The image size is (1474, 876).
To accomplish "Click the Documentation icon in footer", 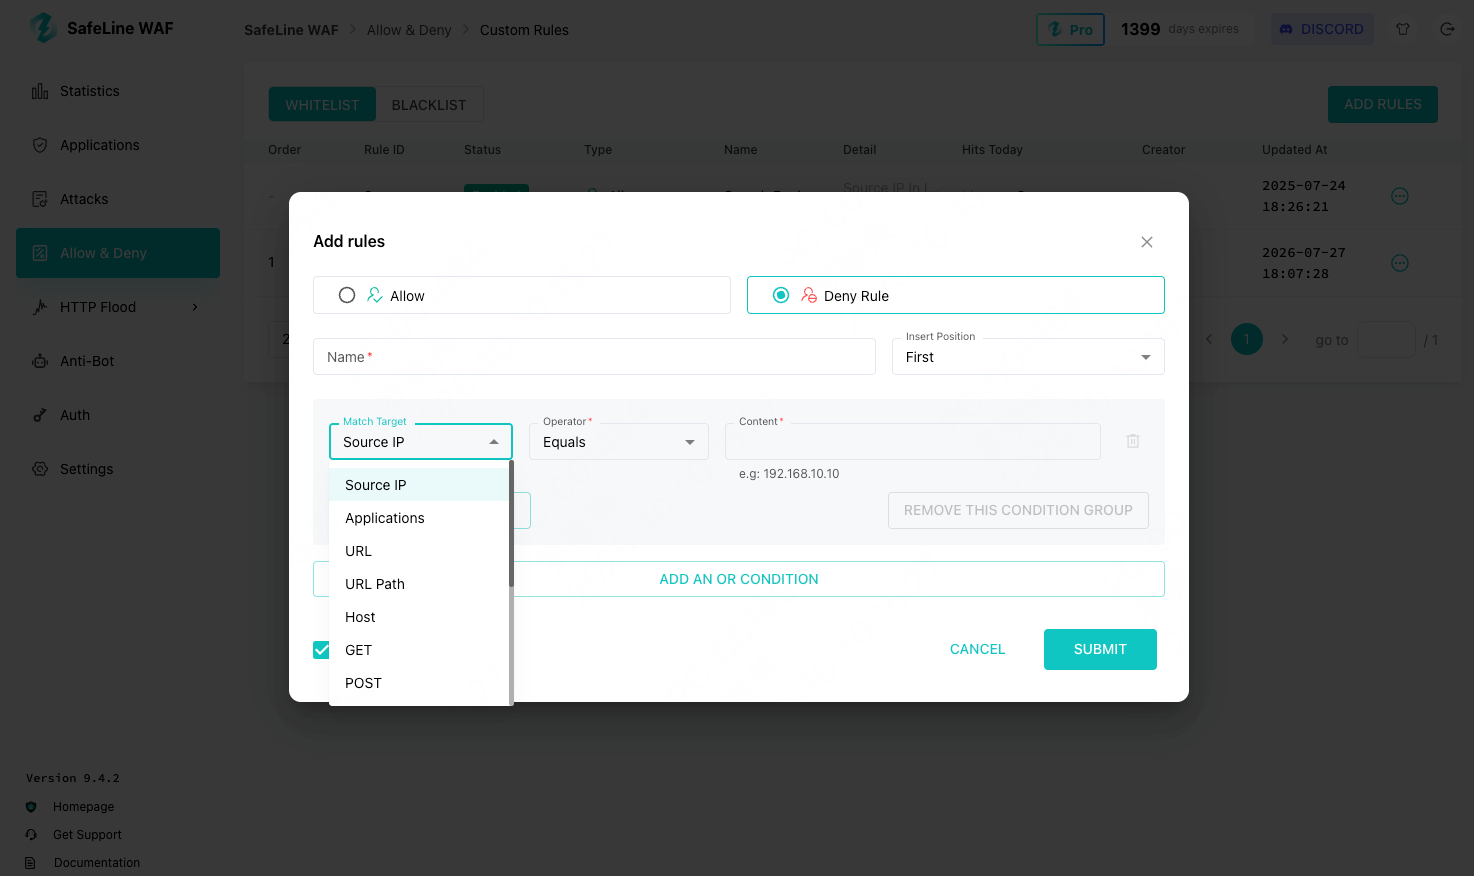I will 31,863.
